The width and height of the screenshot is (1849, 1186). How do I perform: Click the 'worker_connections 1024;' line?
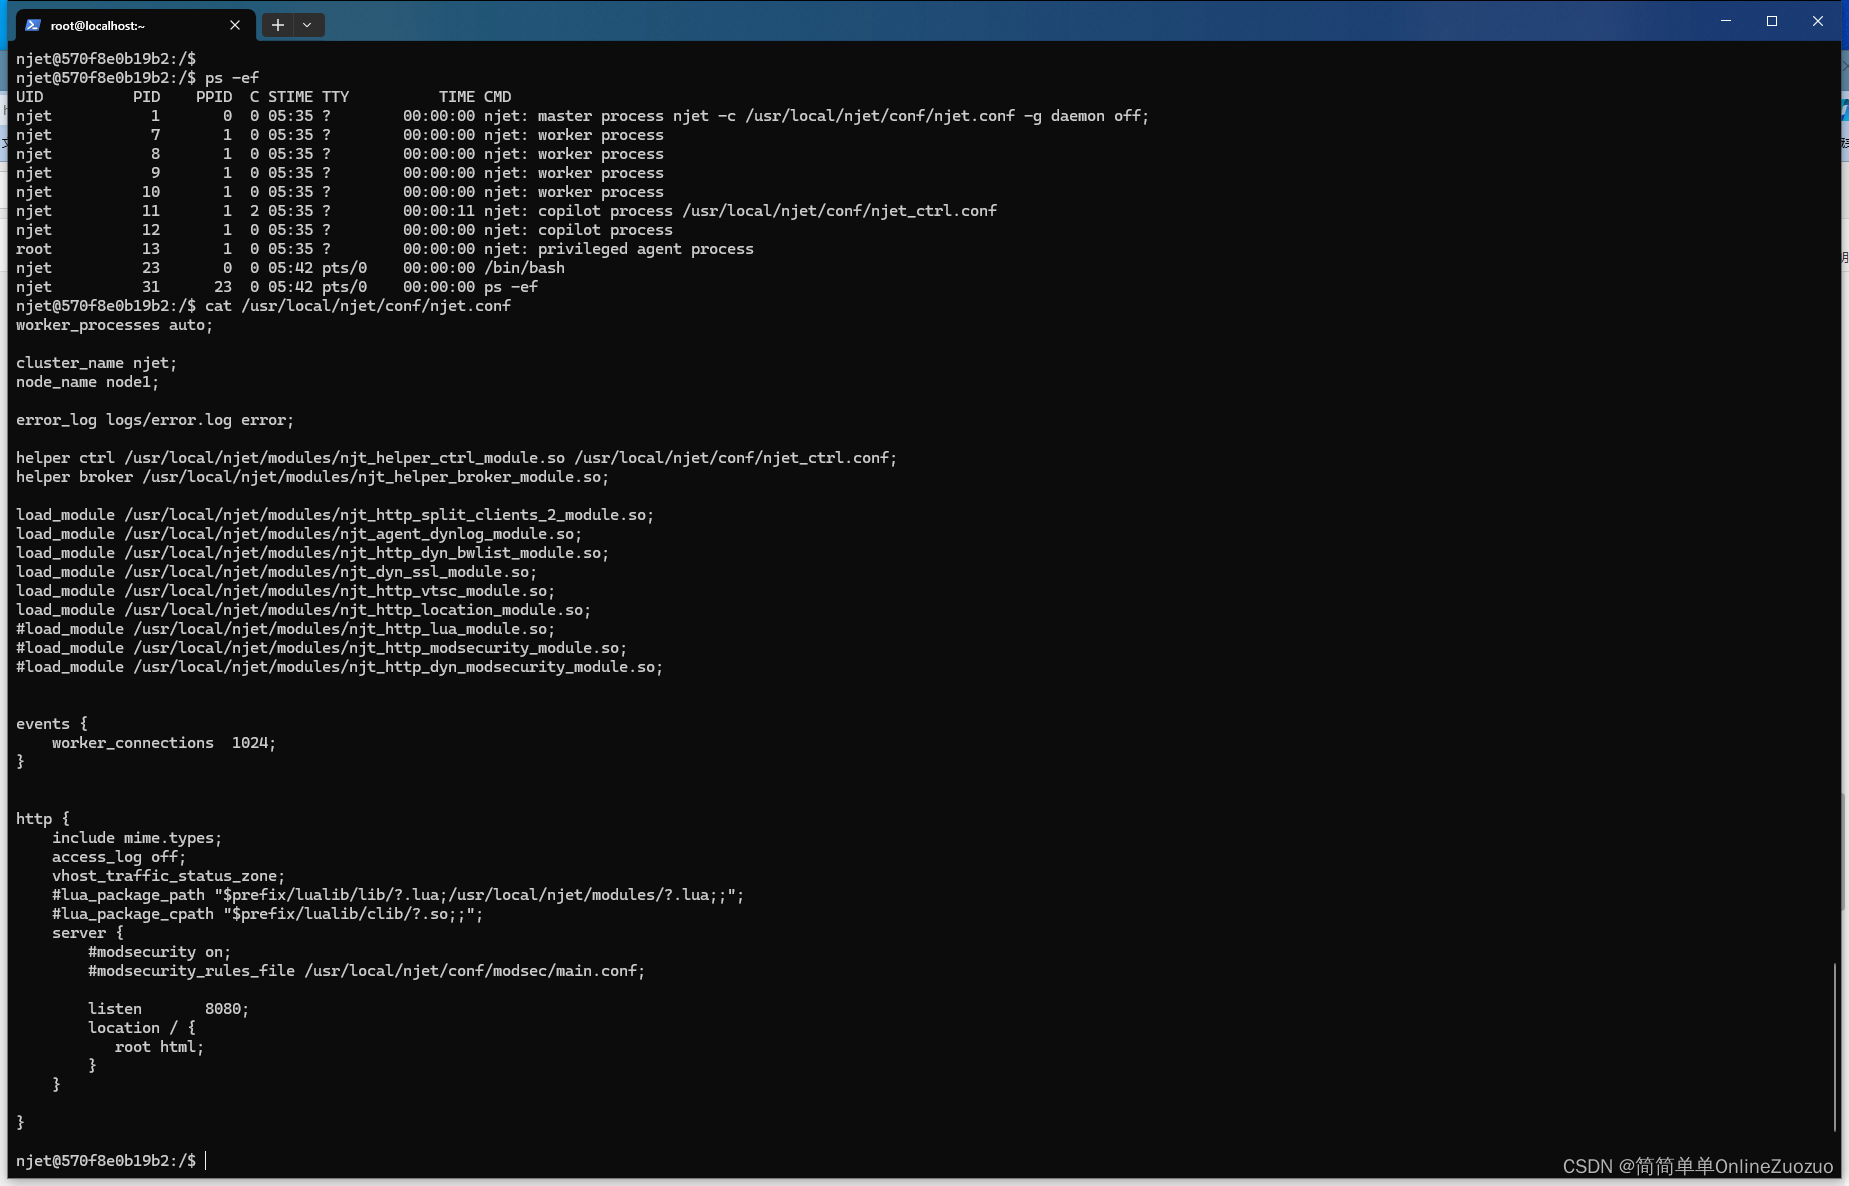pos(164,743)
